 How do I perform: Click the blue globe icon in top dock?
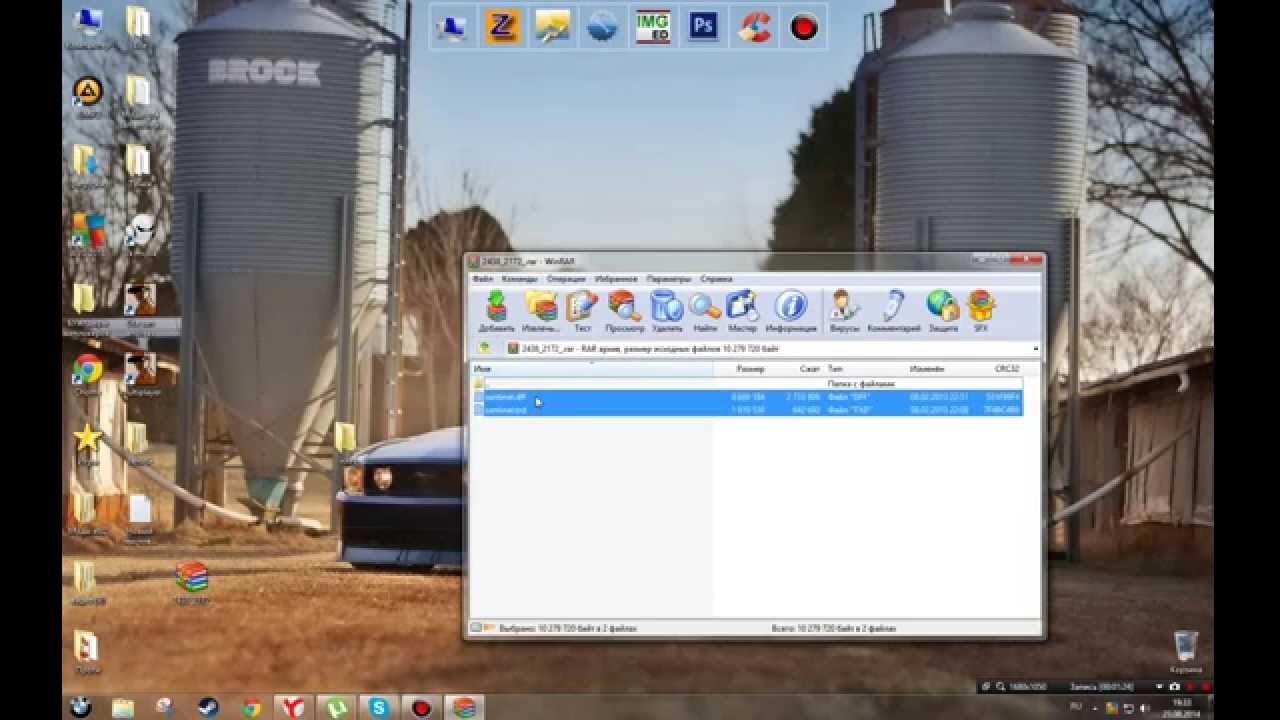602,27
